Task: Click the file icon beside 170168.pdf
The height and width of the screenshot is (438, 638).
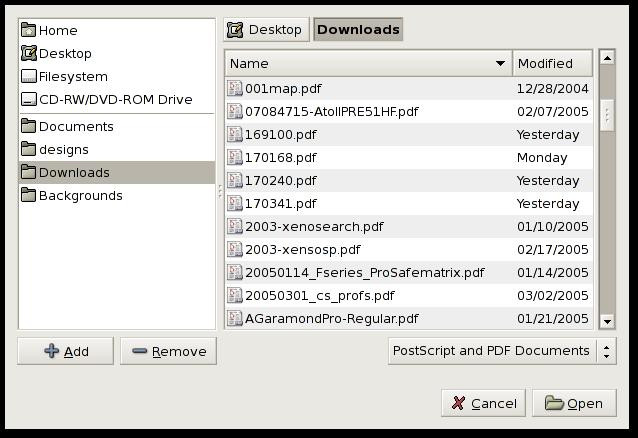Action: point(235,157)
